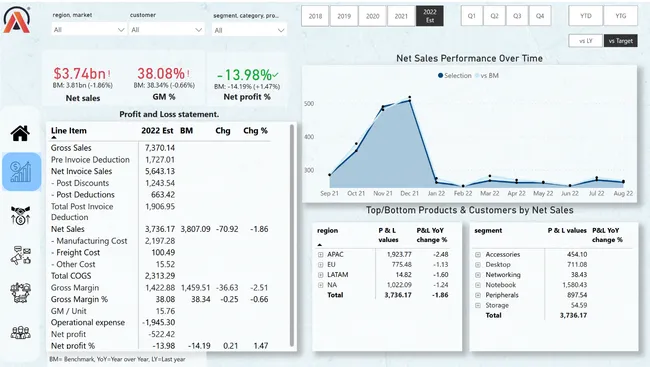Click the Selection legend marker

[440, 75]
